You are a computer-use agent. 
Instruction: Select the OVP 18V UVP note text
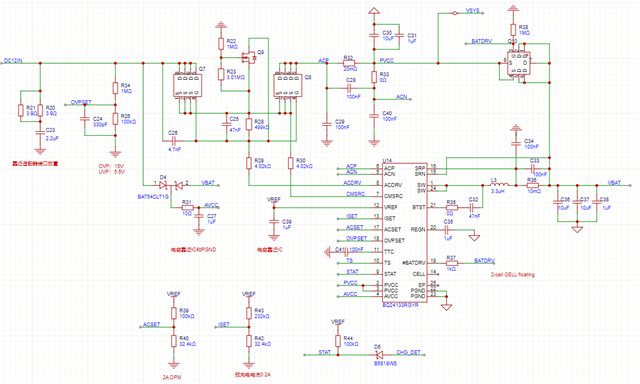111,169
